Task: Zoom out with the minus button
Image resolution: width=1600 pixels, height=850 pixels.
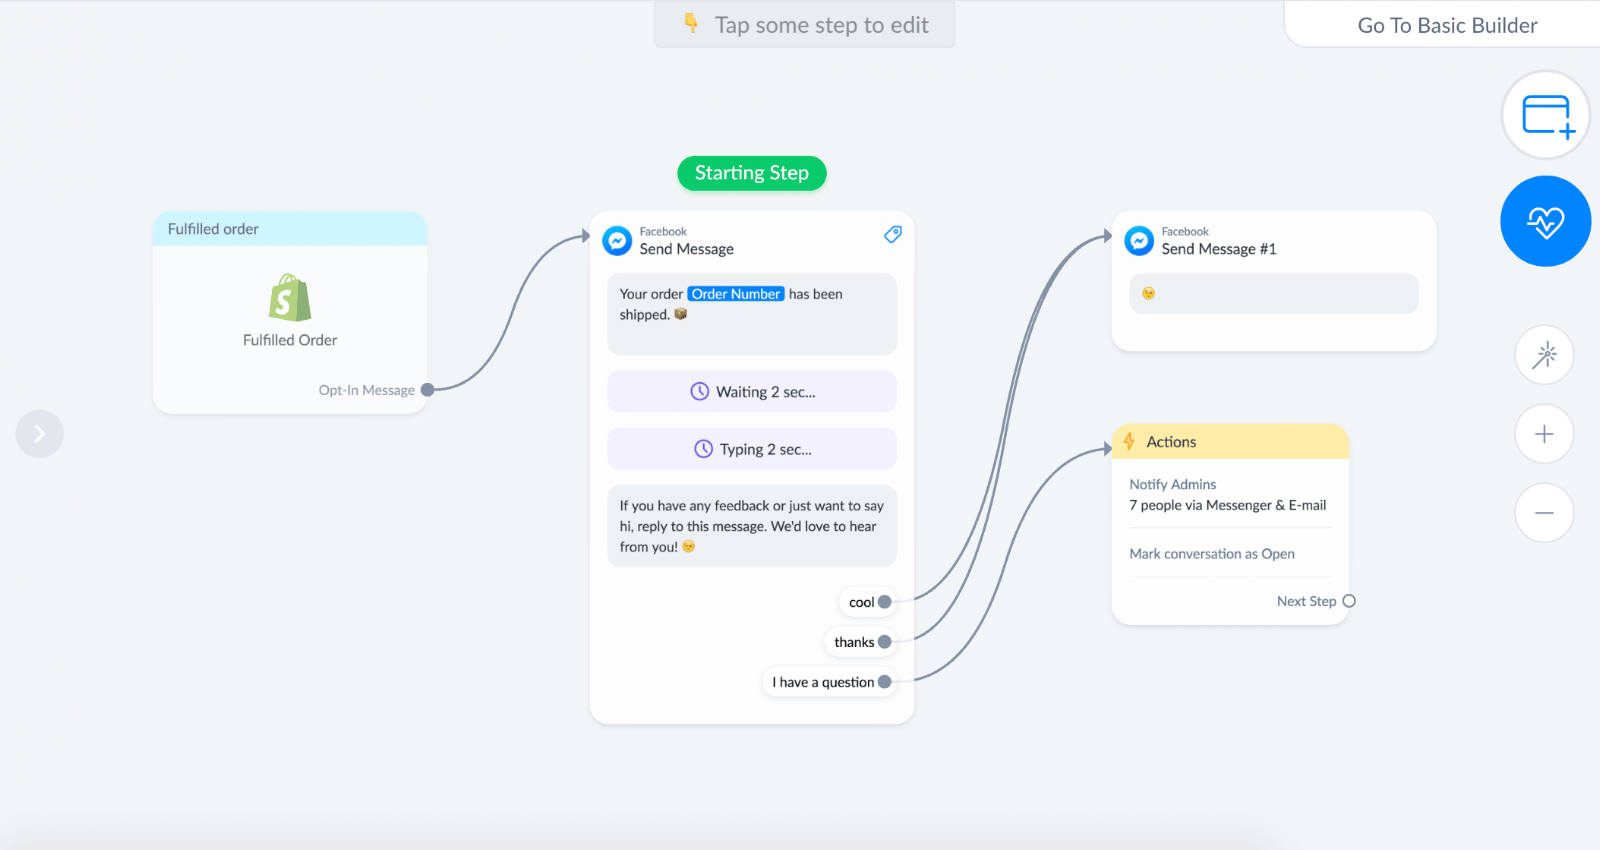Action: coord(1545,513)
